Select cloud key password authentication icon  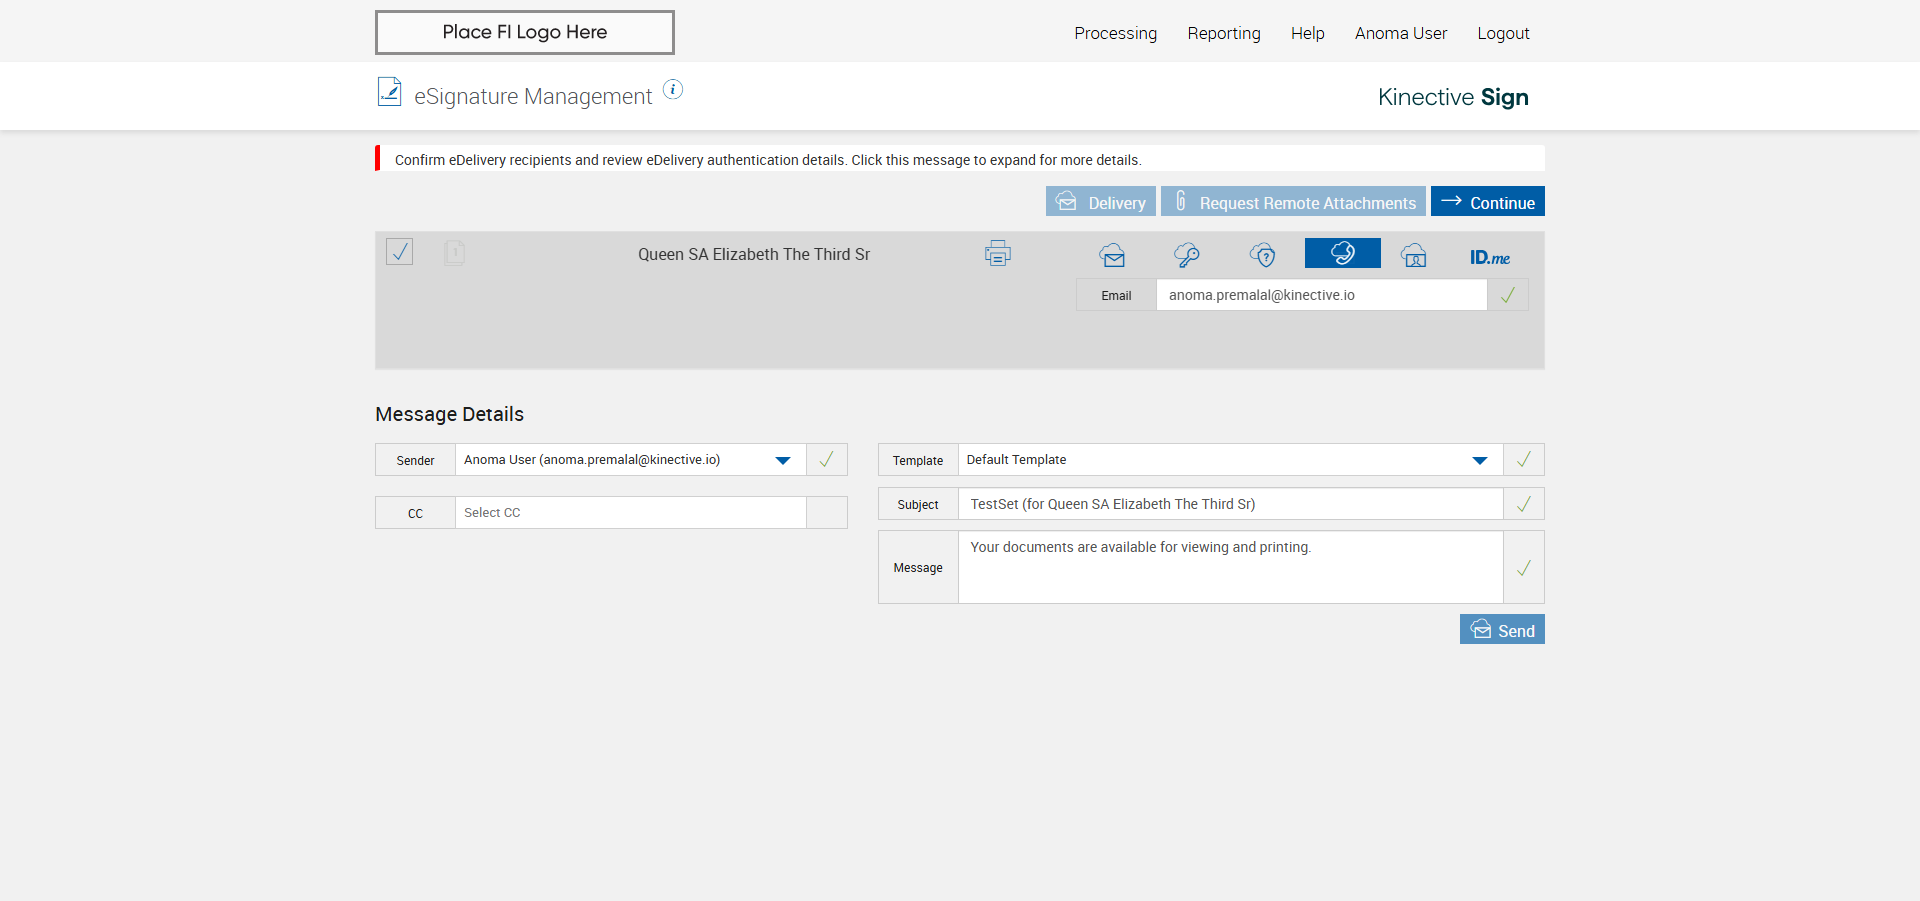[1187, 255]
